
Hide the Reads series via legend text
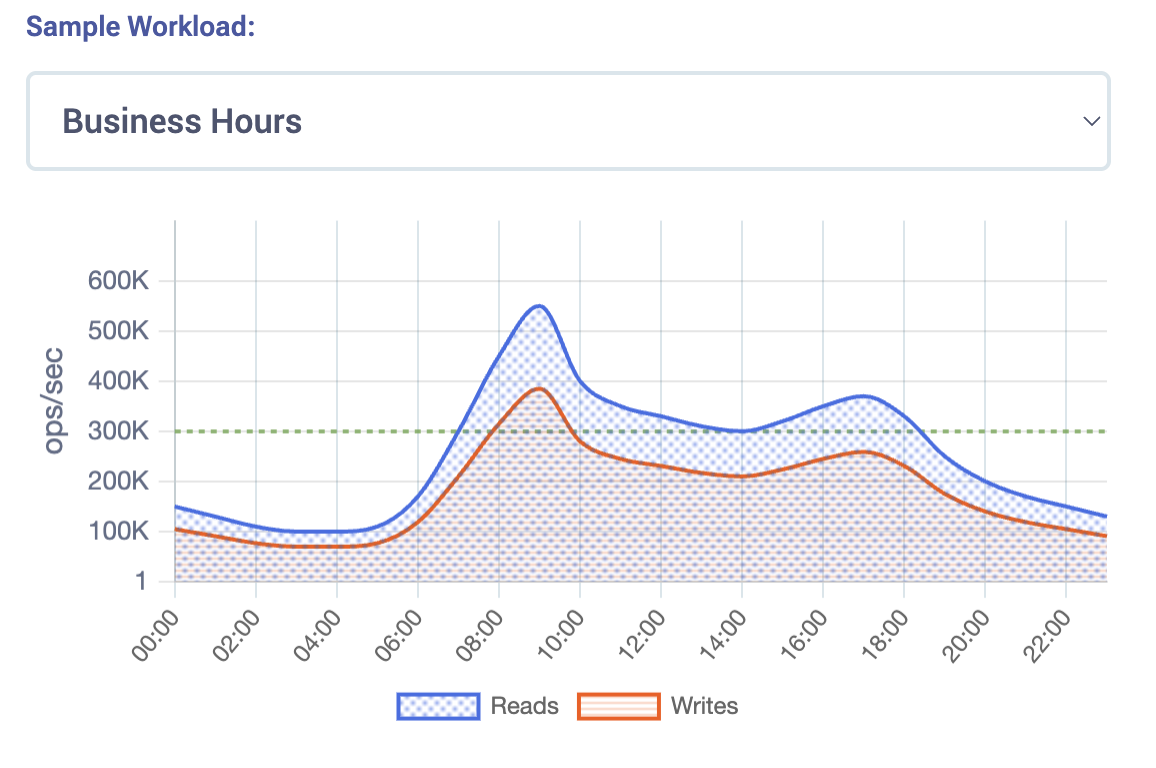524,706
